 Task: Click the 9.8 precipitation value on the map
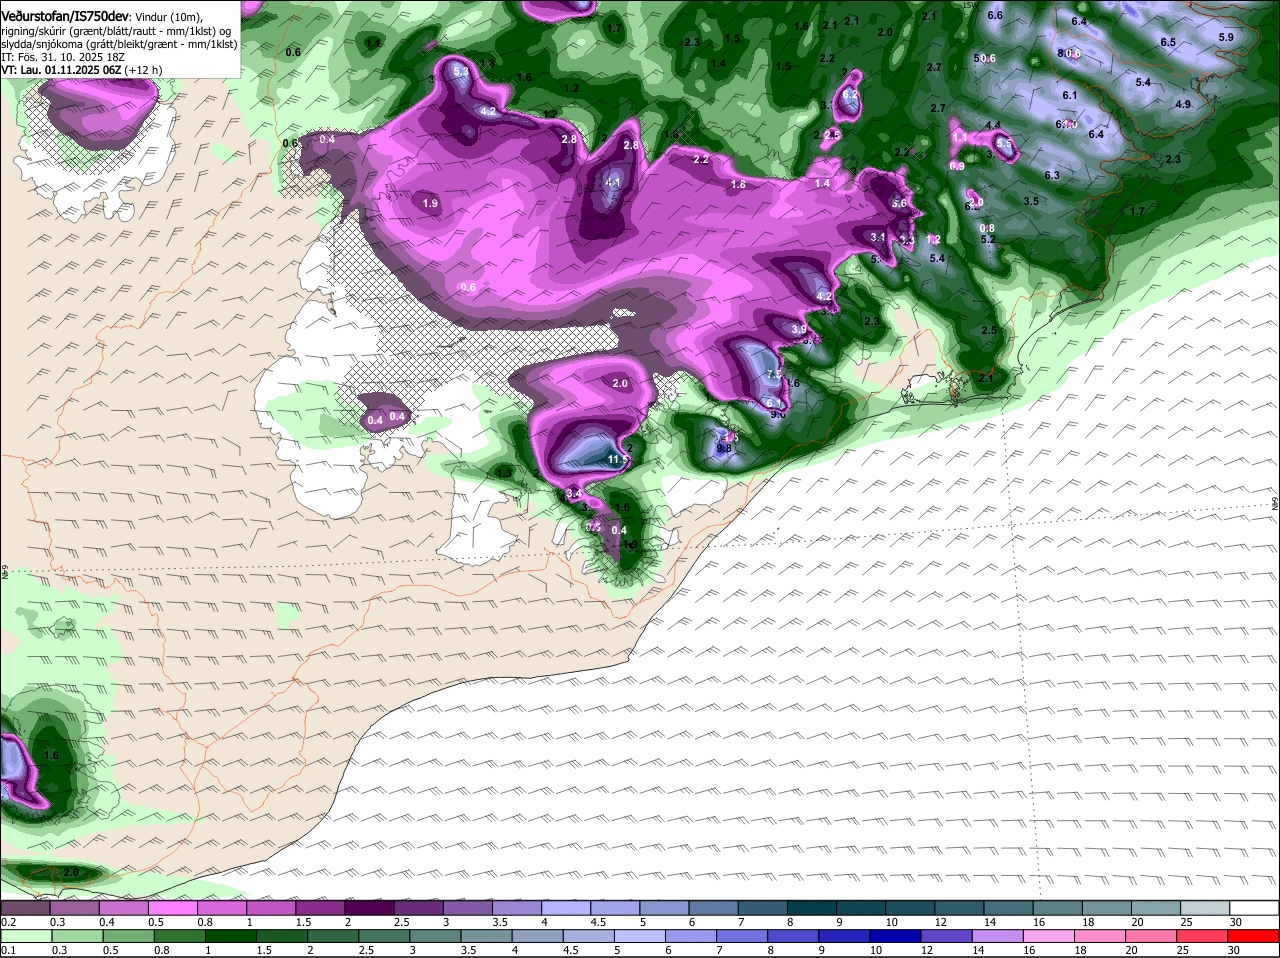725,448
